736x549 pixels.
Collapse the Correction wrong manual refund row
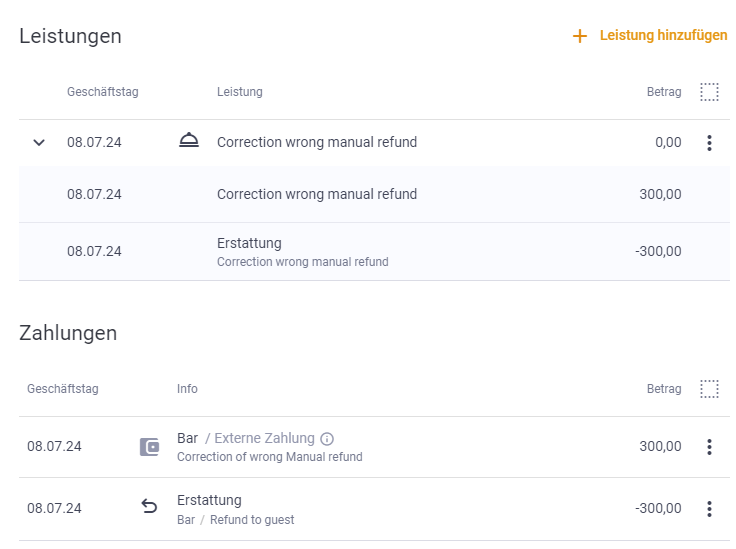click(x=39, y=142)
